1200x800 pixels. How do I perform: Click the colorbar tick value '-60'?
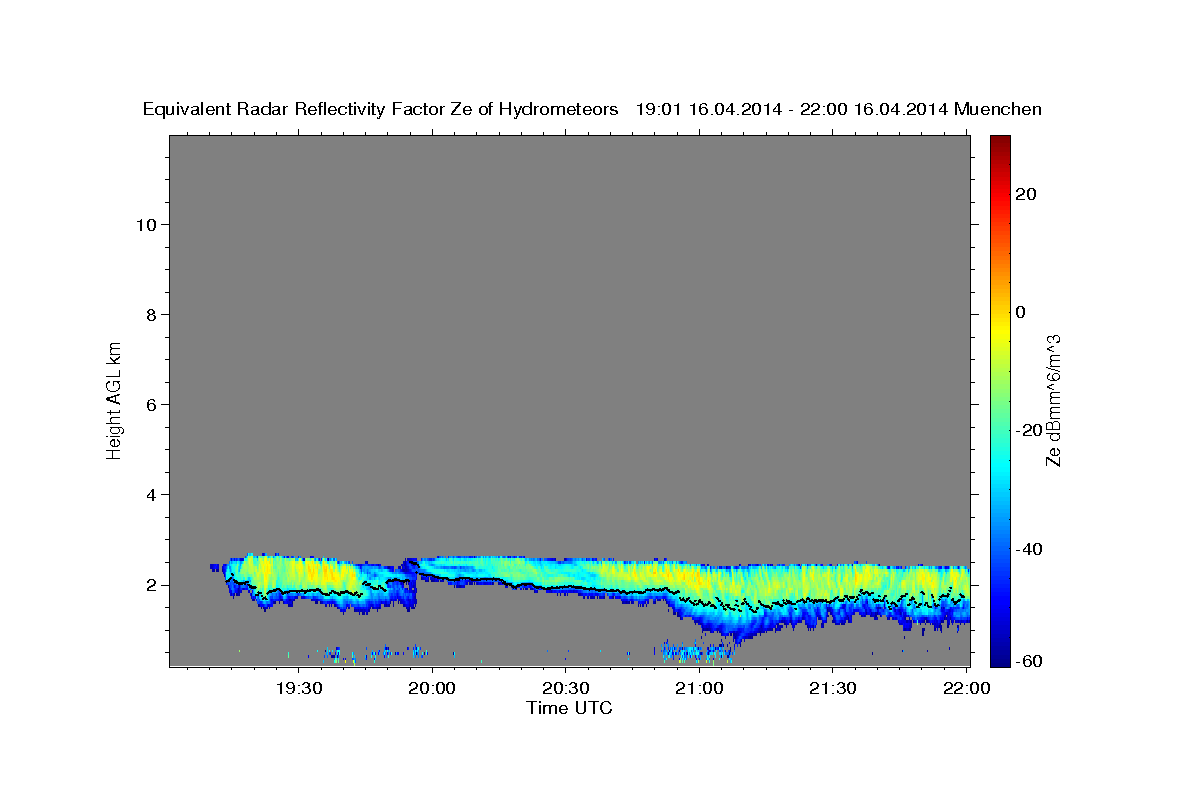1029,661
